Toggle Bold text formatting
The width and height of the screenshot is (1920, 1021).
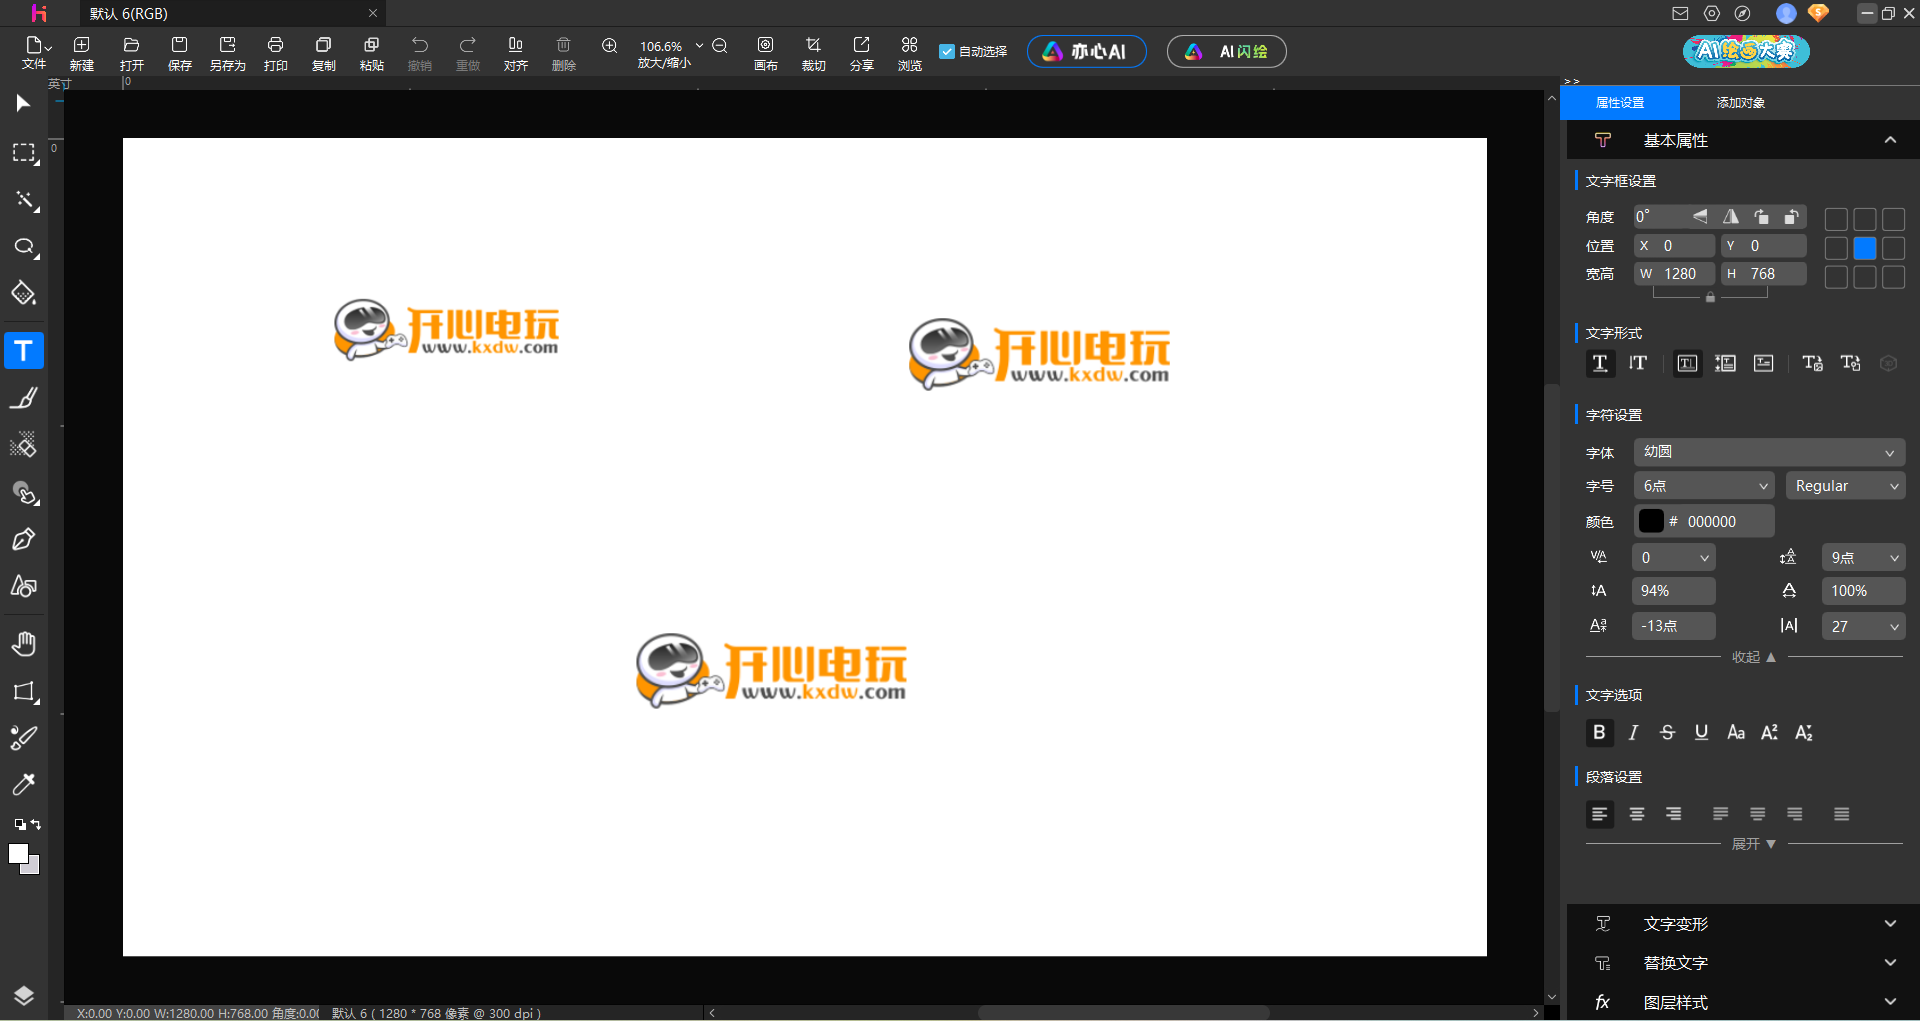1599,733
